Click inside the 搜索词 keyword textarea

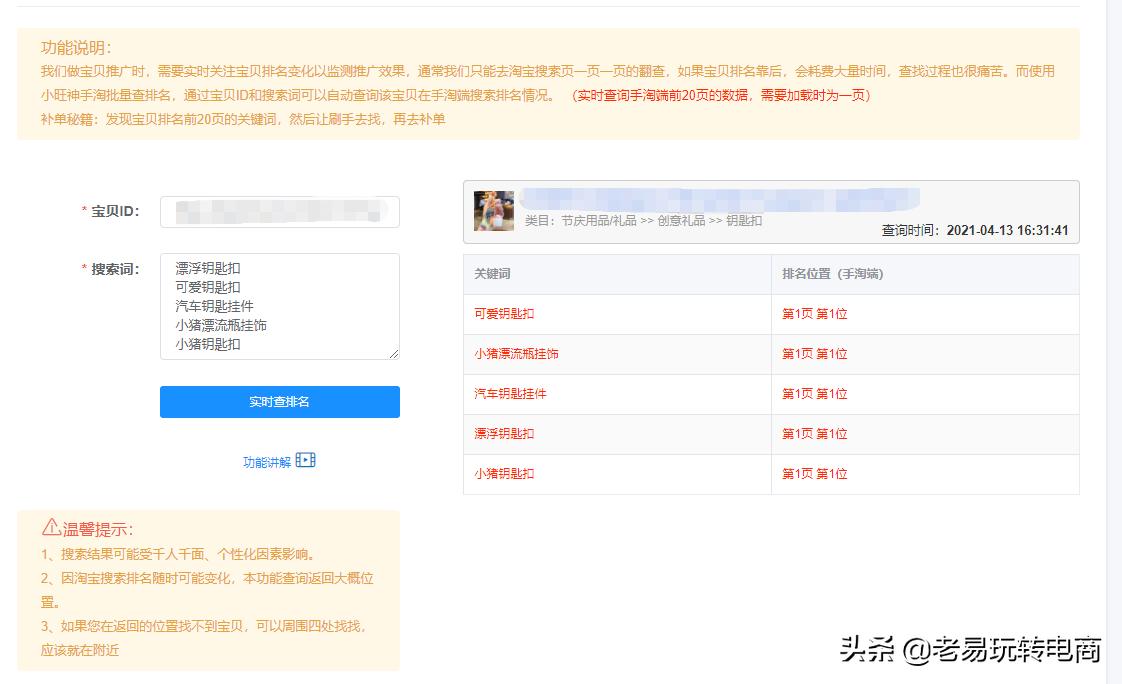point(279,305)
